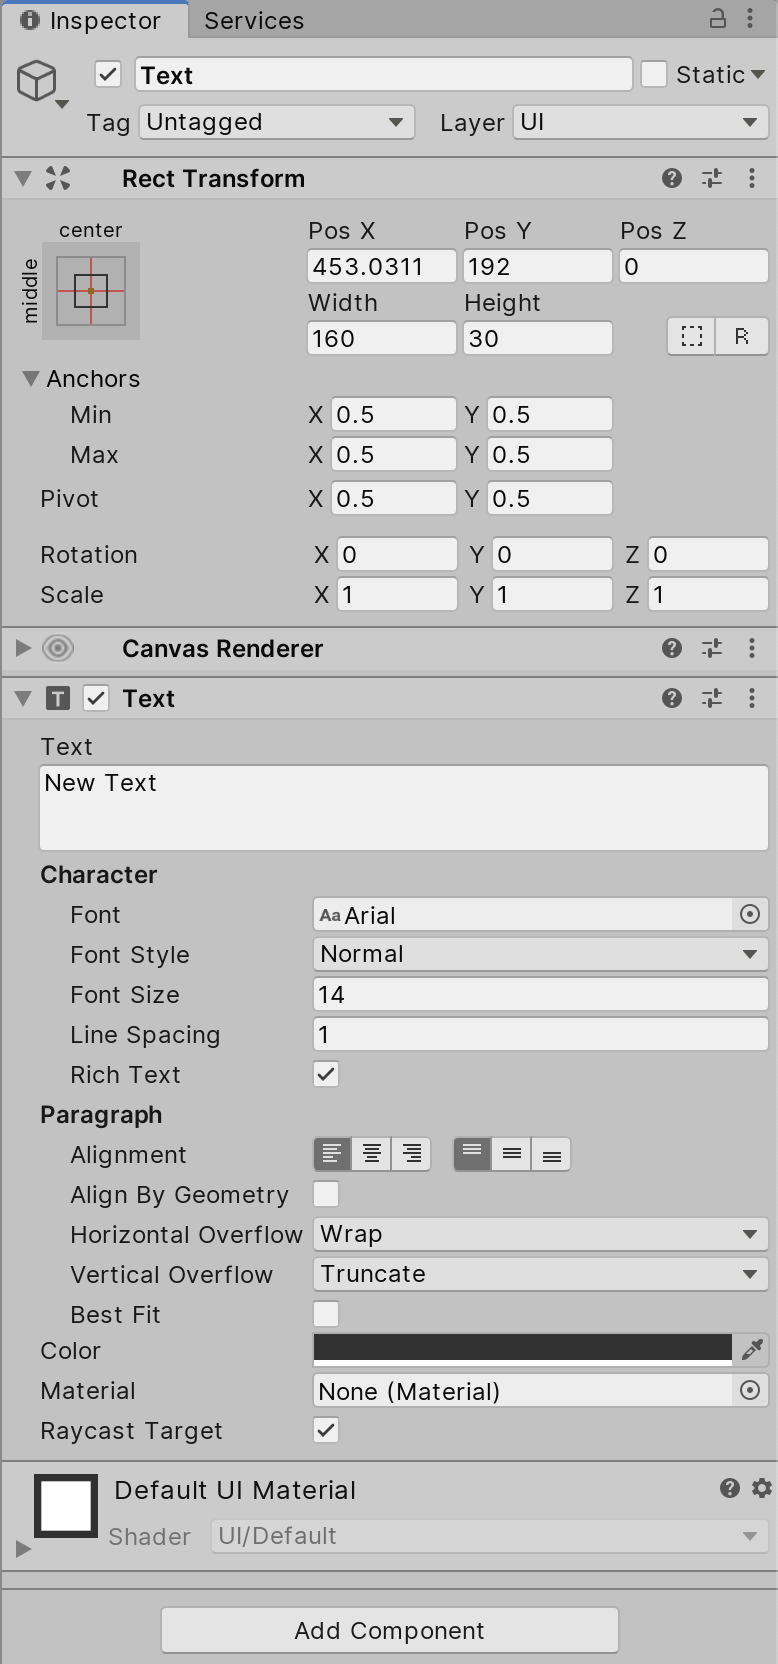Select center horizontal text alignment

click(x=371, y=1154)
